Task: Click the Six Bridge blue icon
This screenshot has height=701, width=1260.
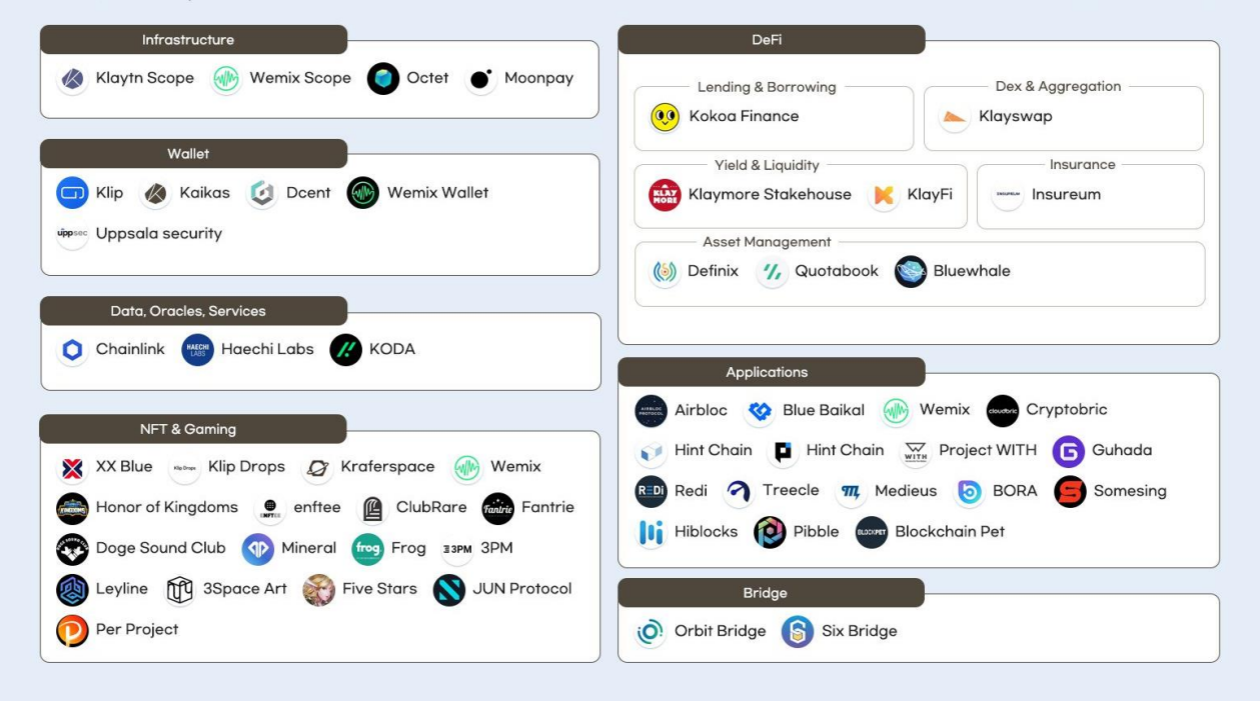Action: [798, 631]
